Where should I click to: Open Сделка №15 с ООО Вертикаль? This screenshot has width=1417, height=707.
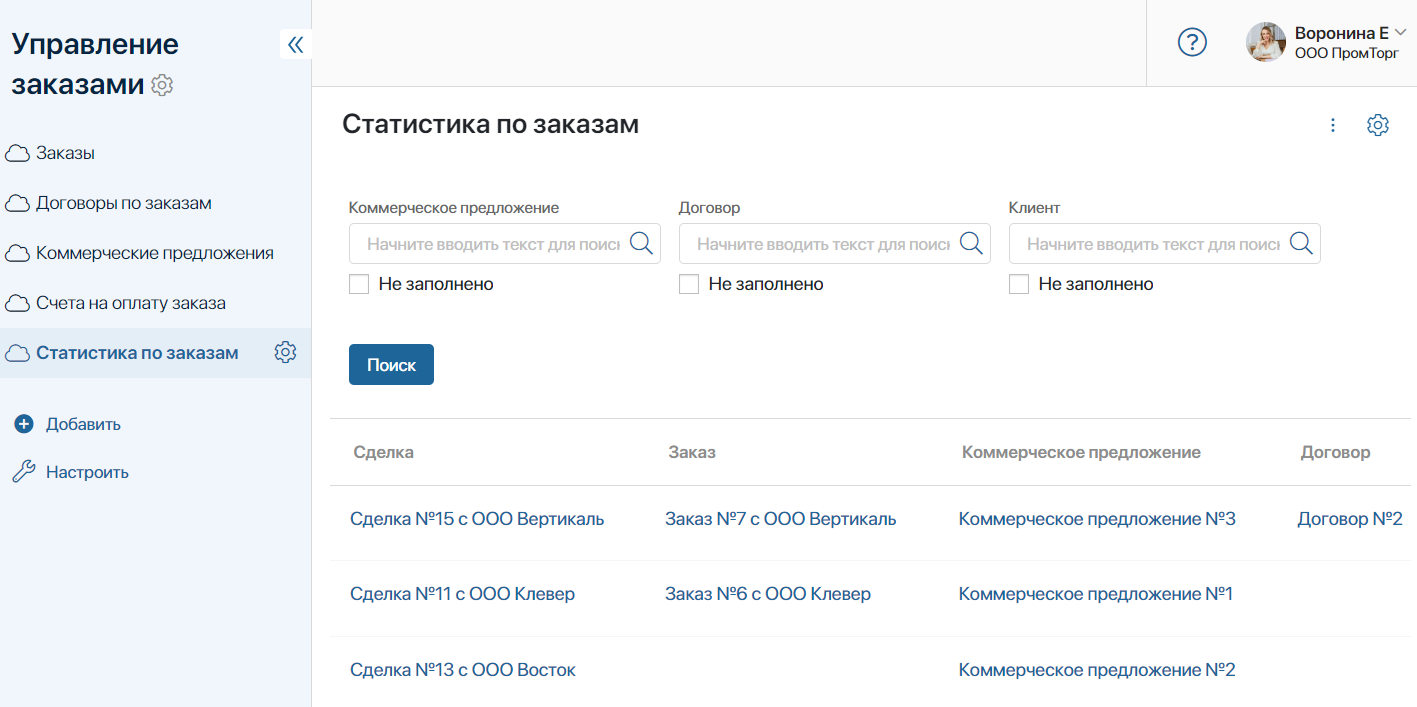477,519
